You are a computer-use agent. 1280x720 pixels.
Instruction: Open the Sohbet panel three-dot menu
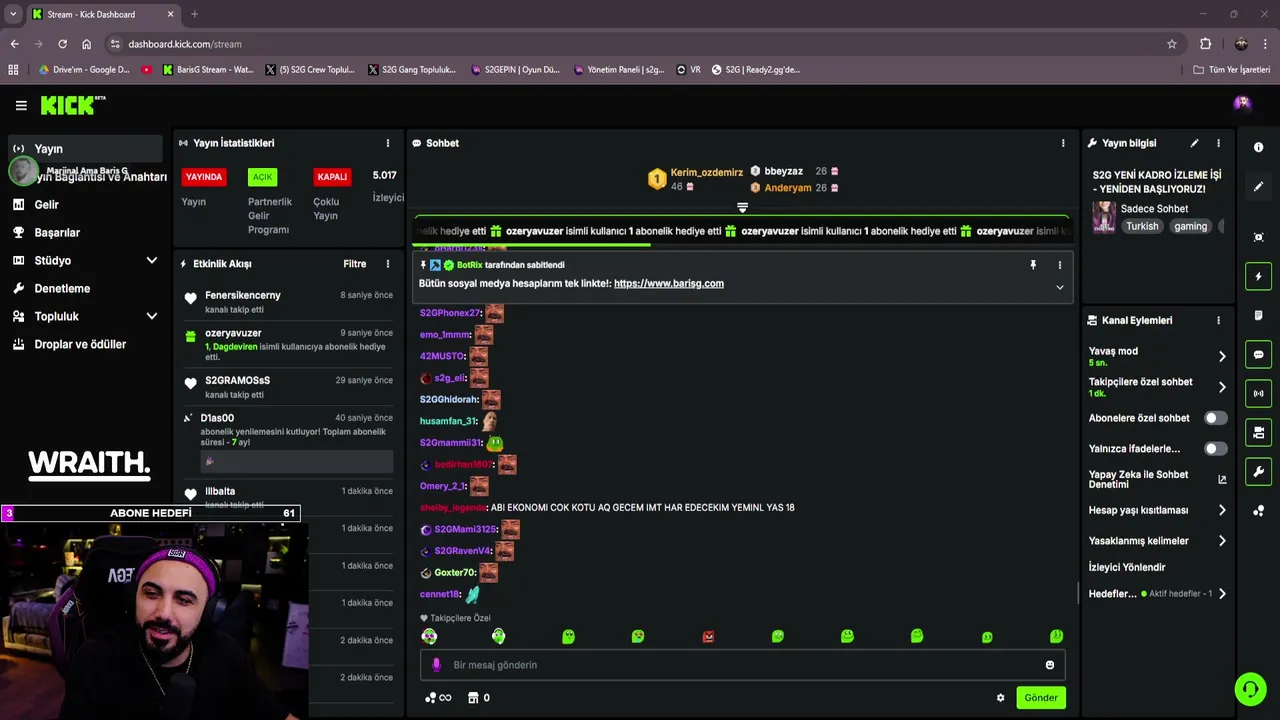(x=1063, y=143)
